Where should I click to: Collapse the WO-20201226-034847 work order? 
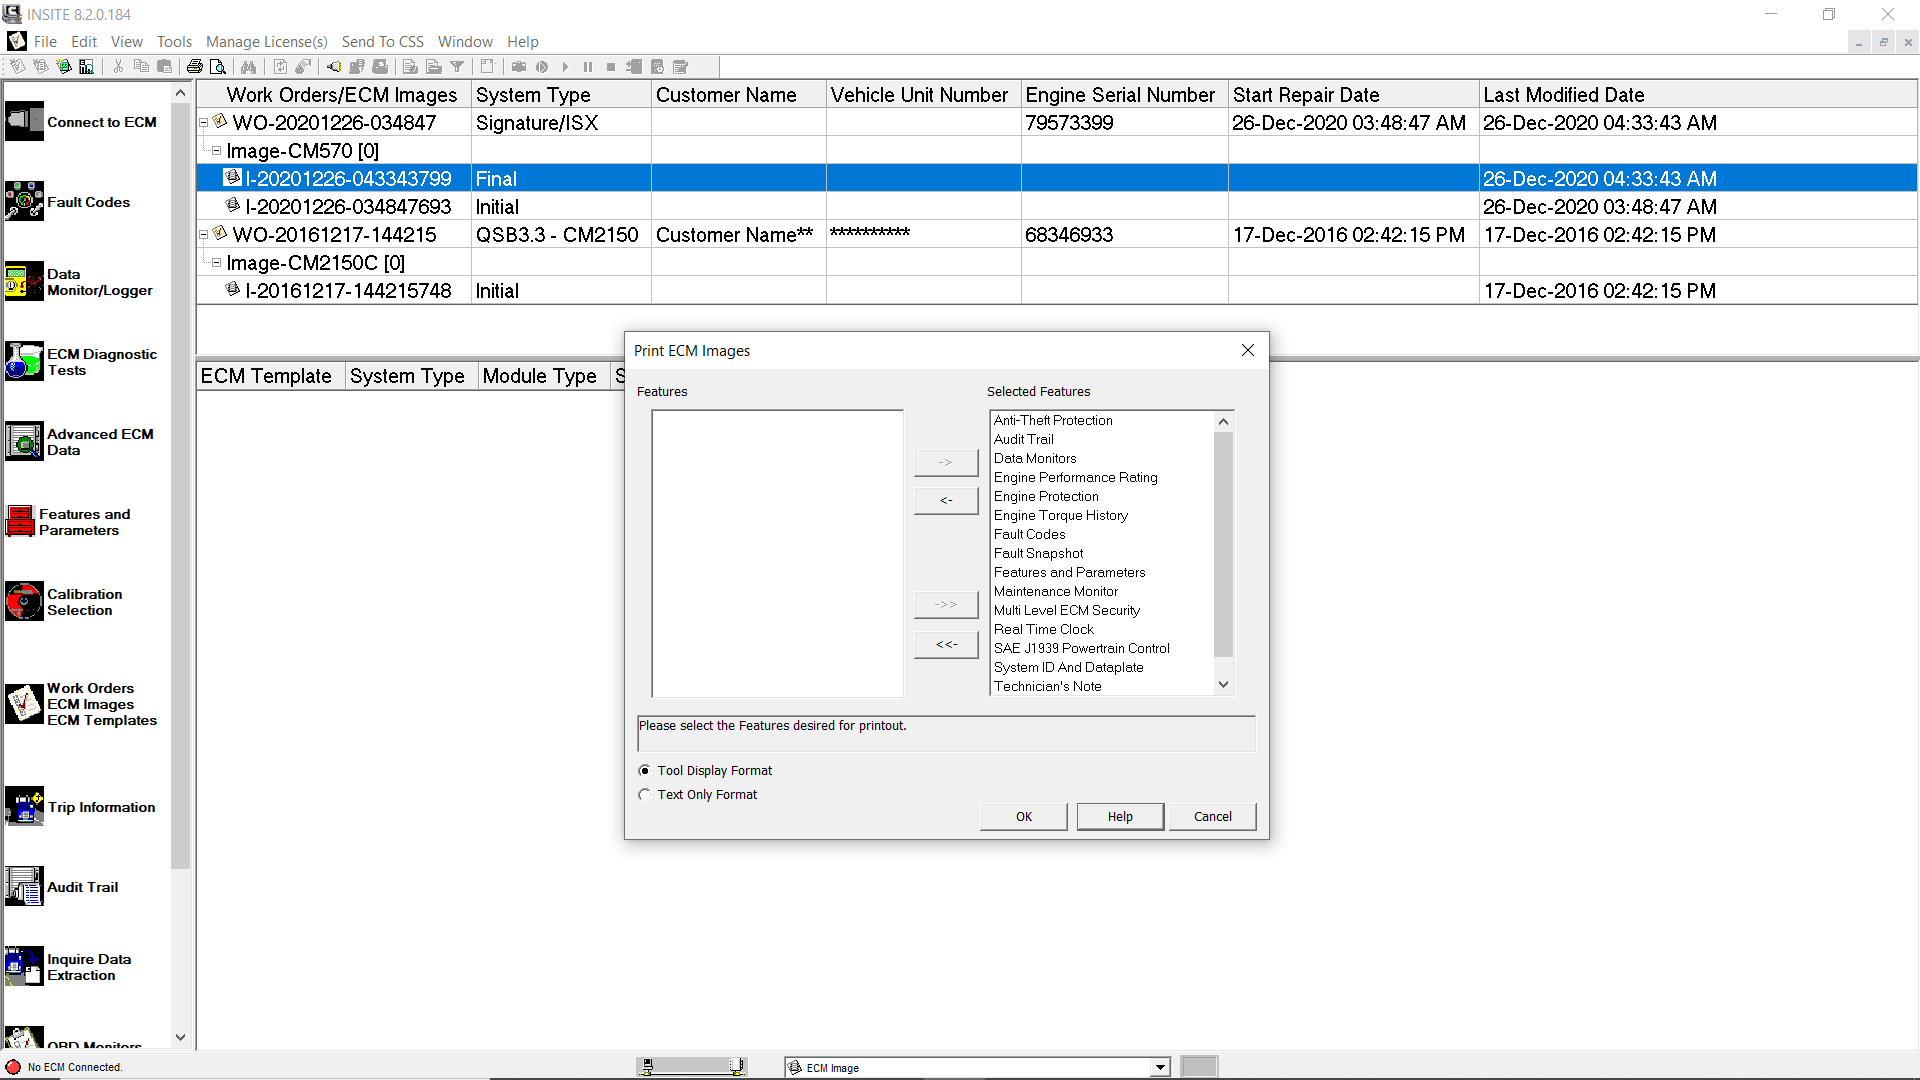pos(205,122)
